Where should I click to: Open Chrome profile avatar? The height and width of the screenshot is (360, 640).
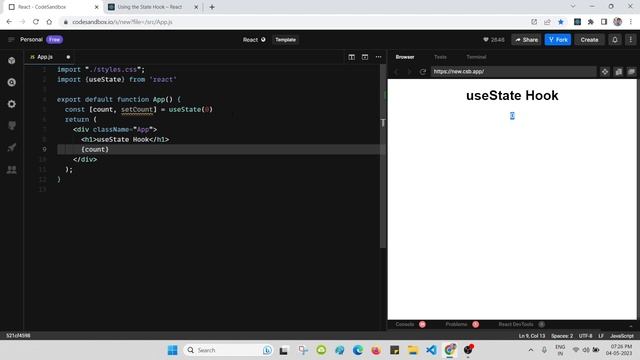click(x=618, y=22)
